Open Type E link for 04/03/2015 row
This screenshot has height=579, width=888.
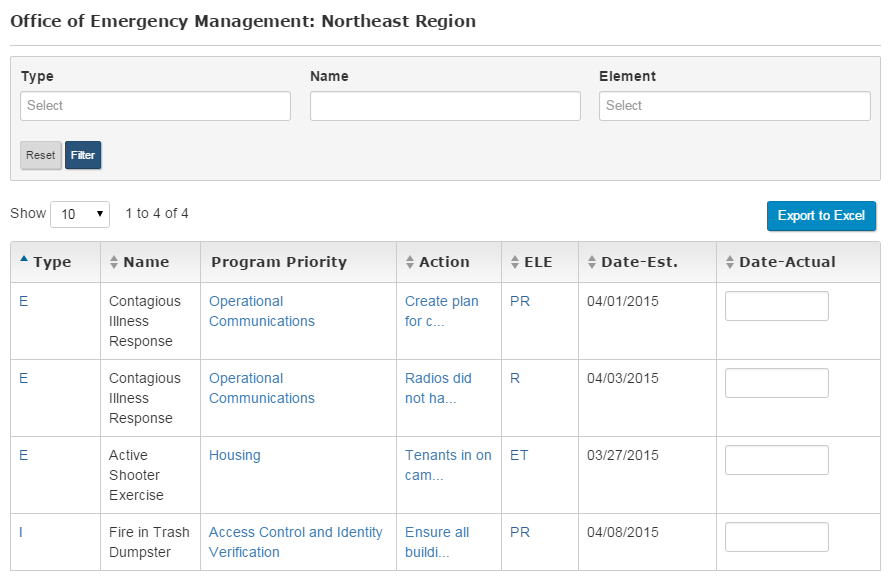(23, 378)
